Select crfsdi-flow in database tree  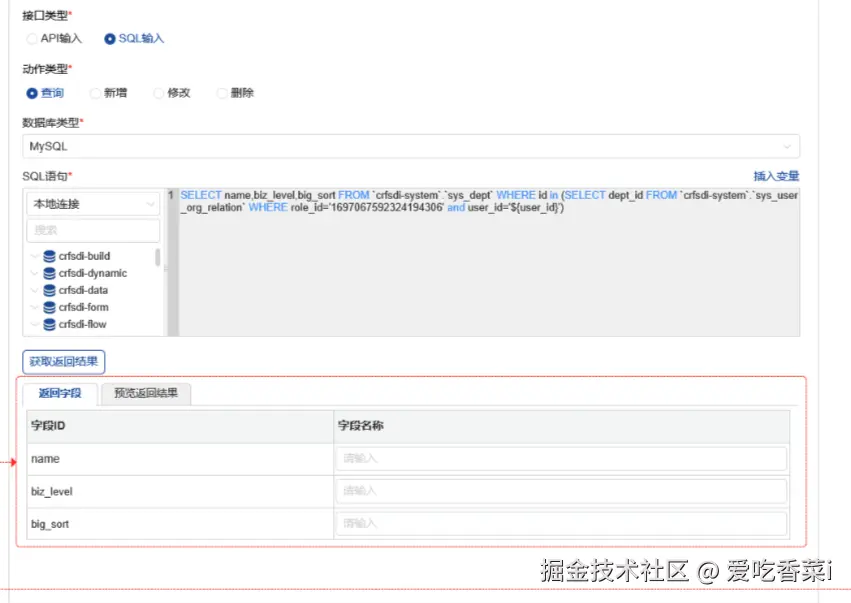pos(82,325)
